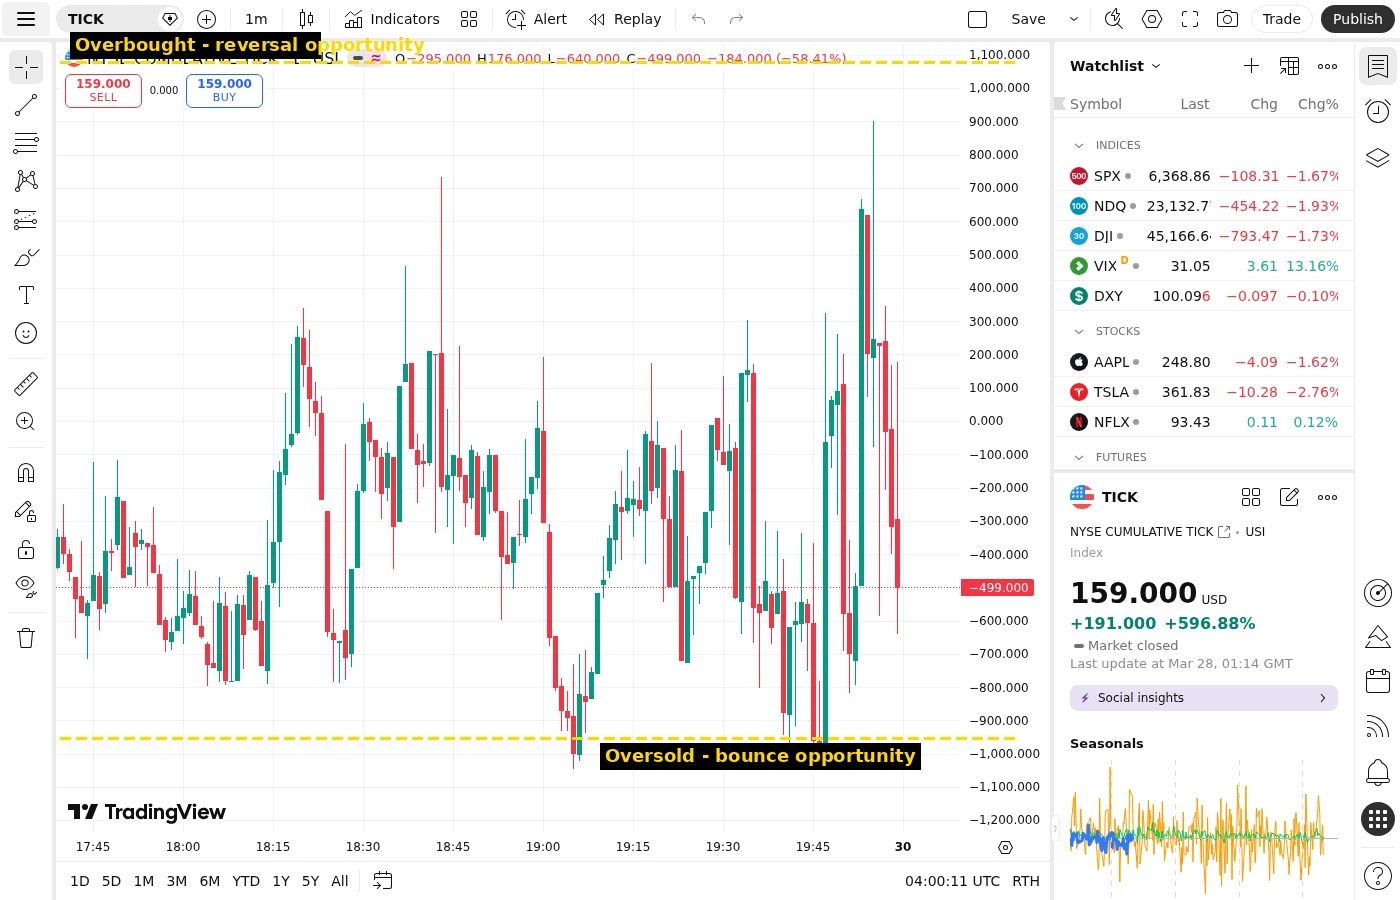1400x900 pixels.
Task: Collapse the FUTURES section
Action: click(x=1079, y=458)
